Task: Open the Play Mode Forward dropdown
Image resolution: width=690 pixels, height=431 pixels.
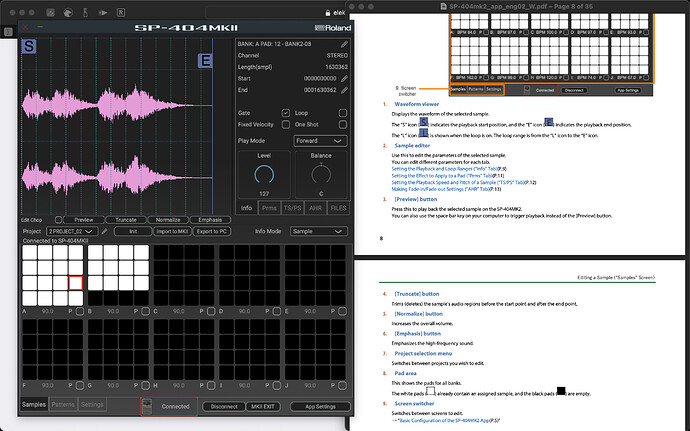Action: pos(320,141)
